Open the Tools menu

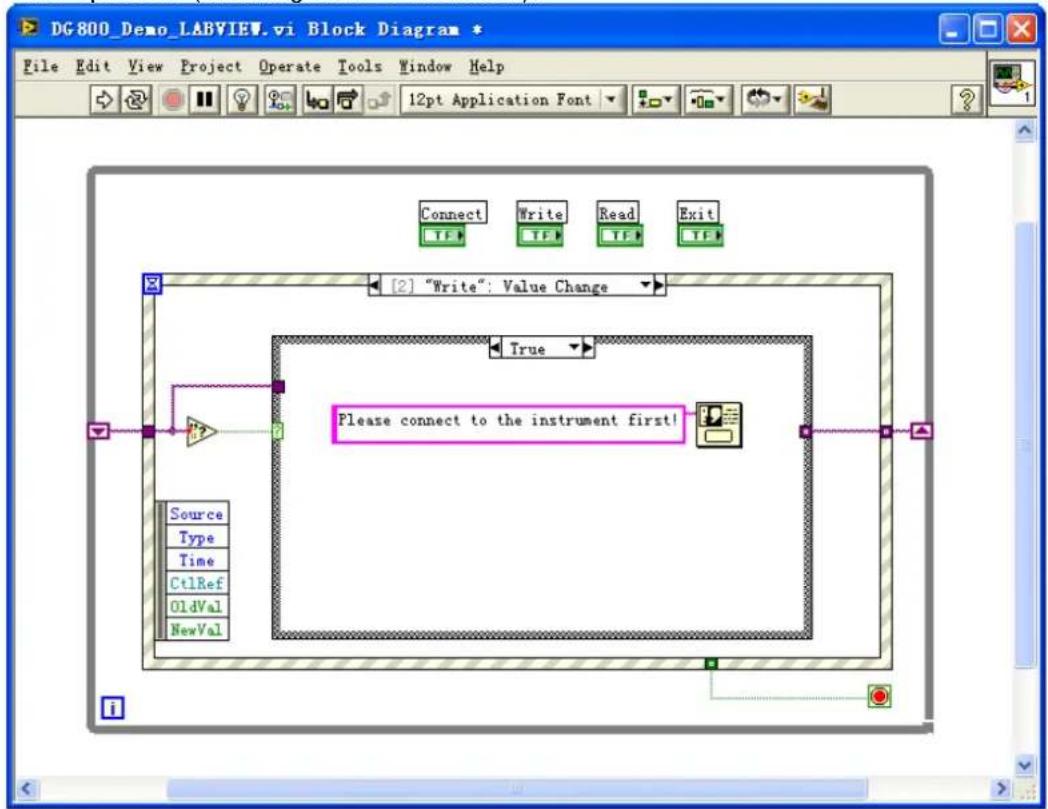360,66
